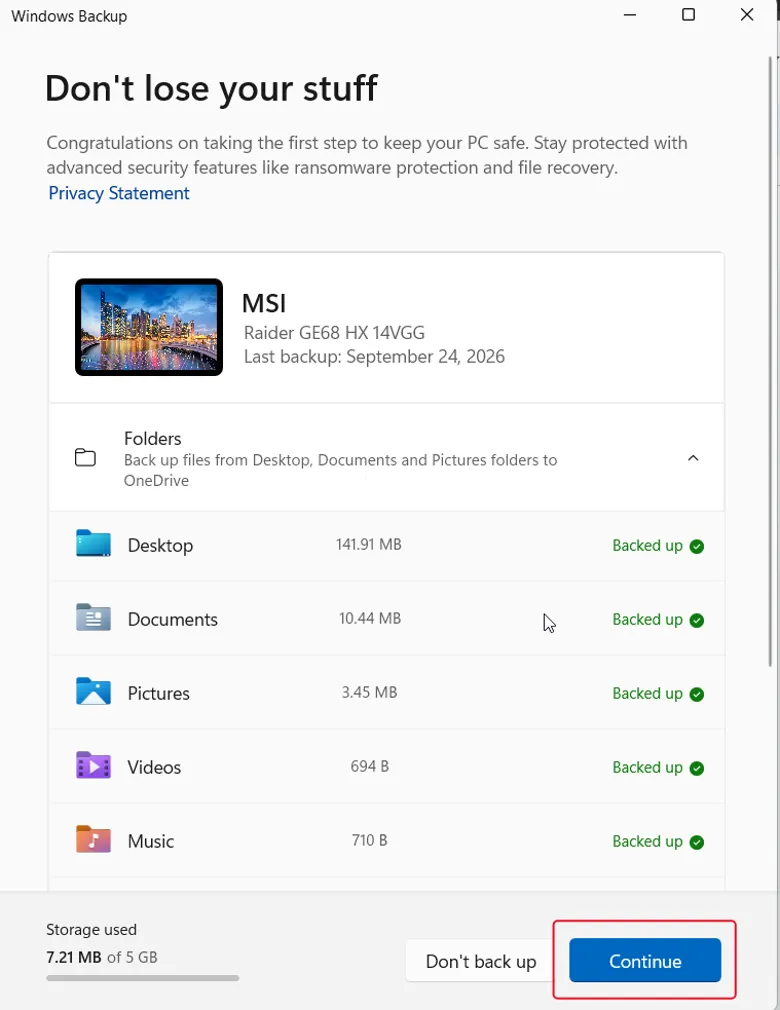The height and width of the screenshot is (1010, 780).
Task: Click the storage used progress bar
Action: [x=142, y=978]
